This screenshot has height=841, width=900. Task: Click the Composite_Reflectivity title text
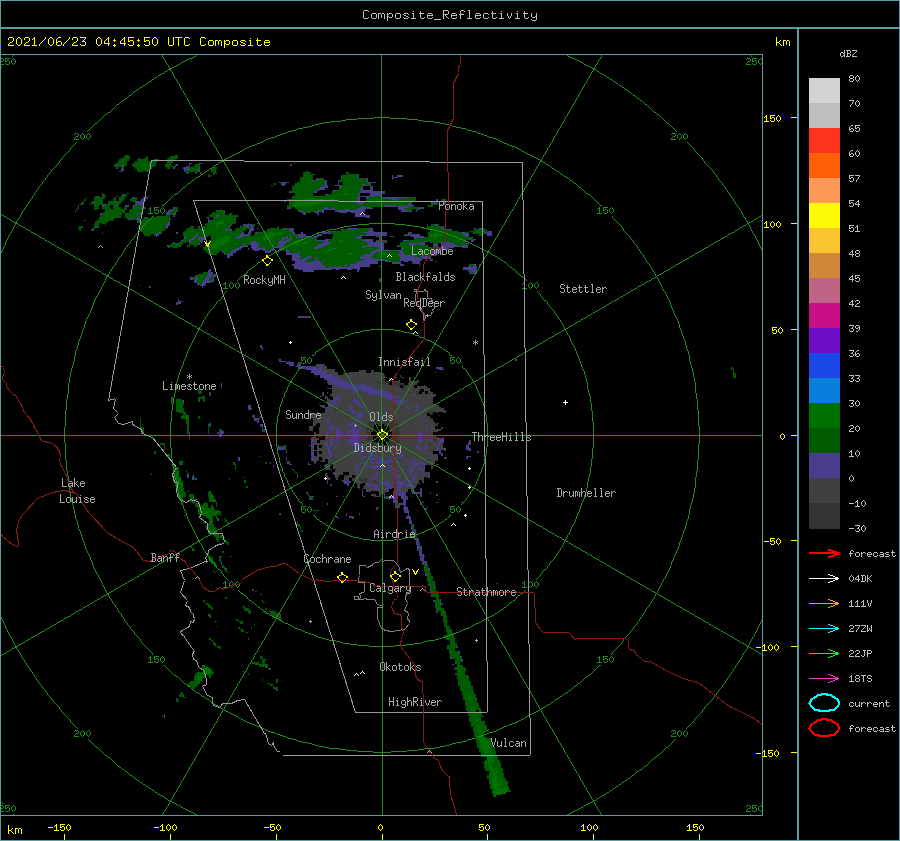450,15
